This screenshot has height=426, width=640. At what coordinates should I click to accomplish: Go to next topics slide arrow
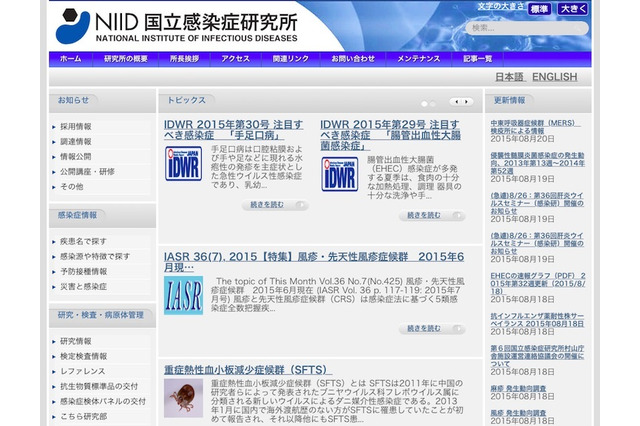[467, 101]
